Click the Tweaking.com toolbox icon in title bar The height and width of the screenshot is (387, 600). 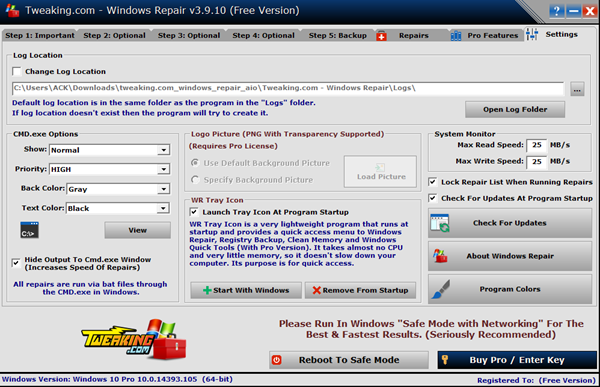pyautogui.click(x=12, y=11)
